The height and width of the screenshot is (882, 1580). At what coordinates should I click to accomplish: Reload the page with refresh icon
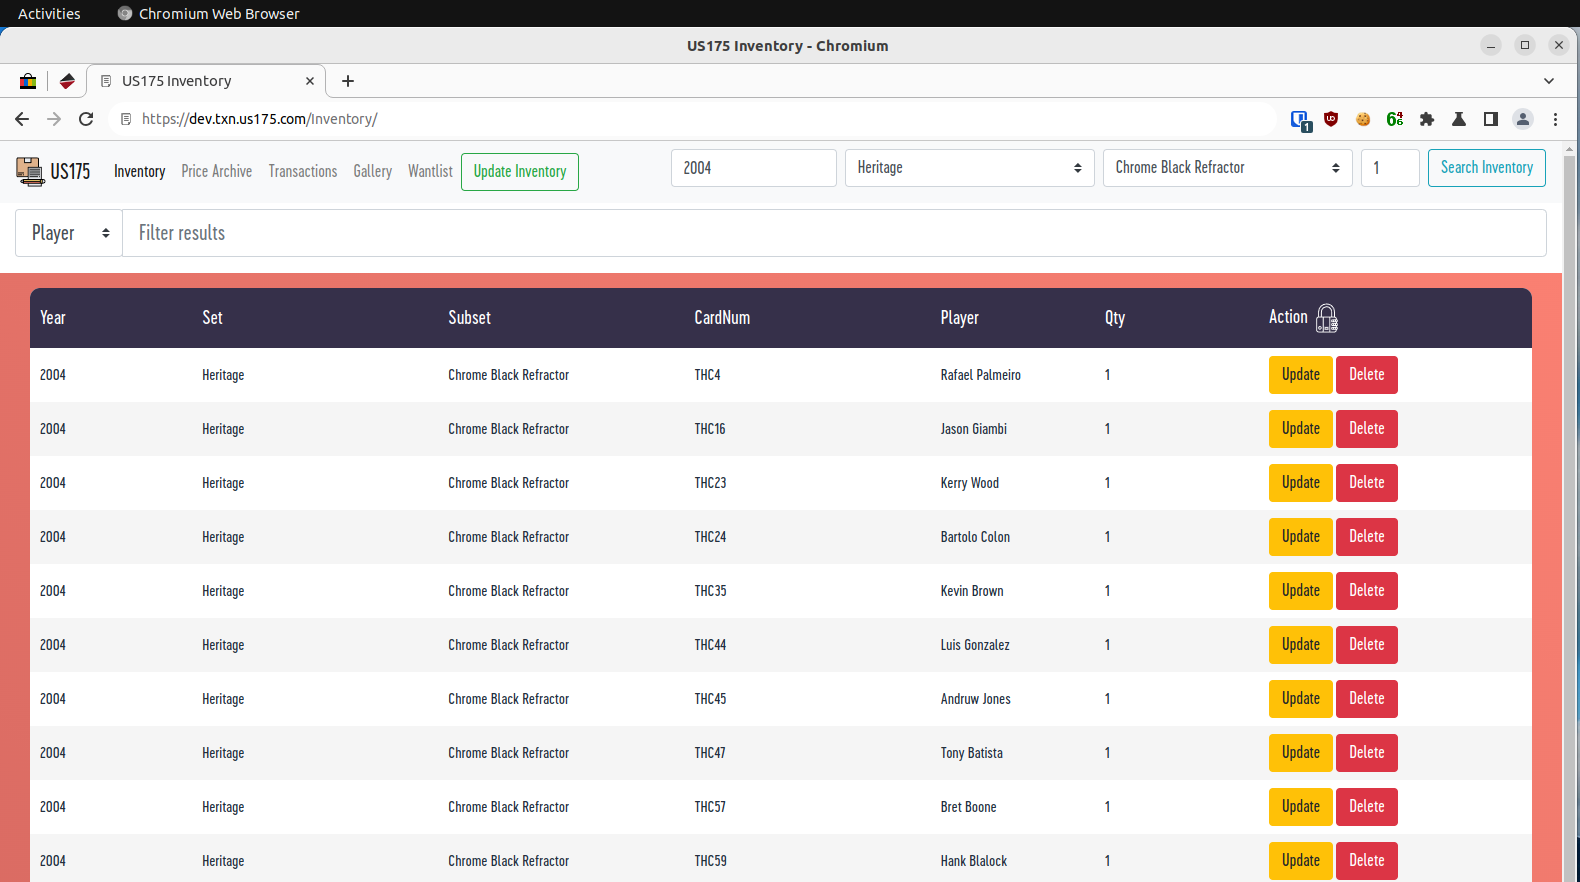coord(86,119)
